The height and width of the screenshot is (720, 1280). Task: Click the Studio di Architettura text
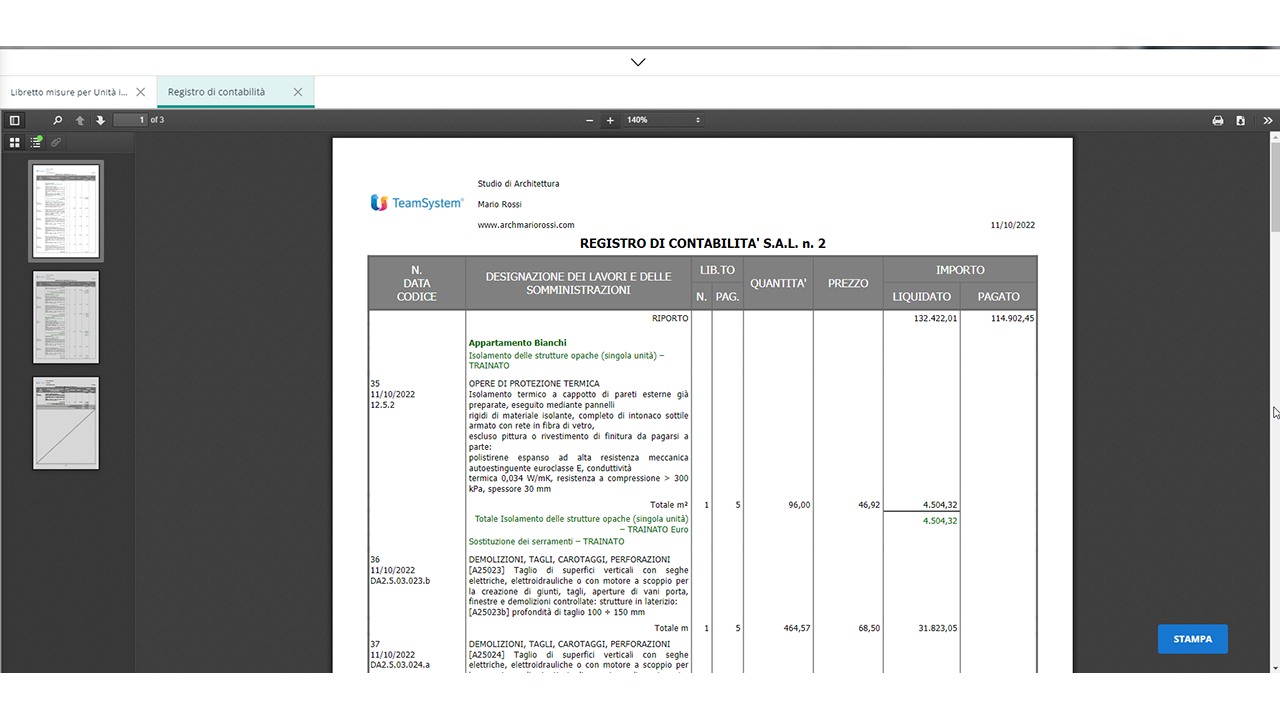[x=518, y=184]
